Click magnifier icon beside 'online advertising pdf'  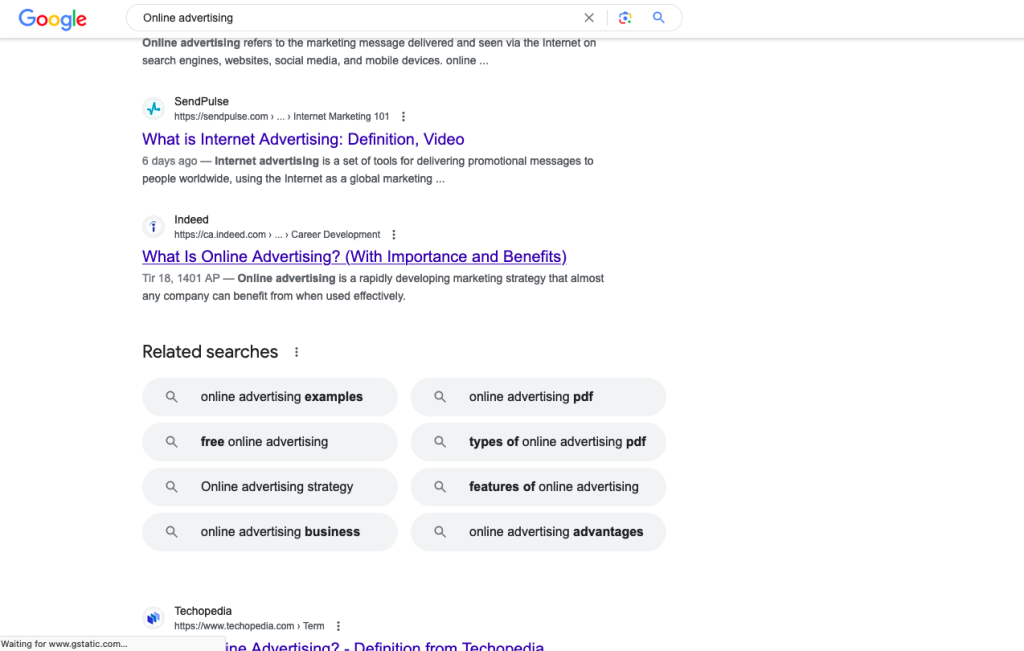(440, 397)
